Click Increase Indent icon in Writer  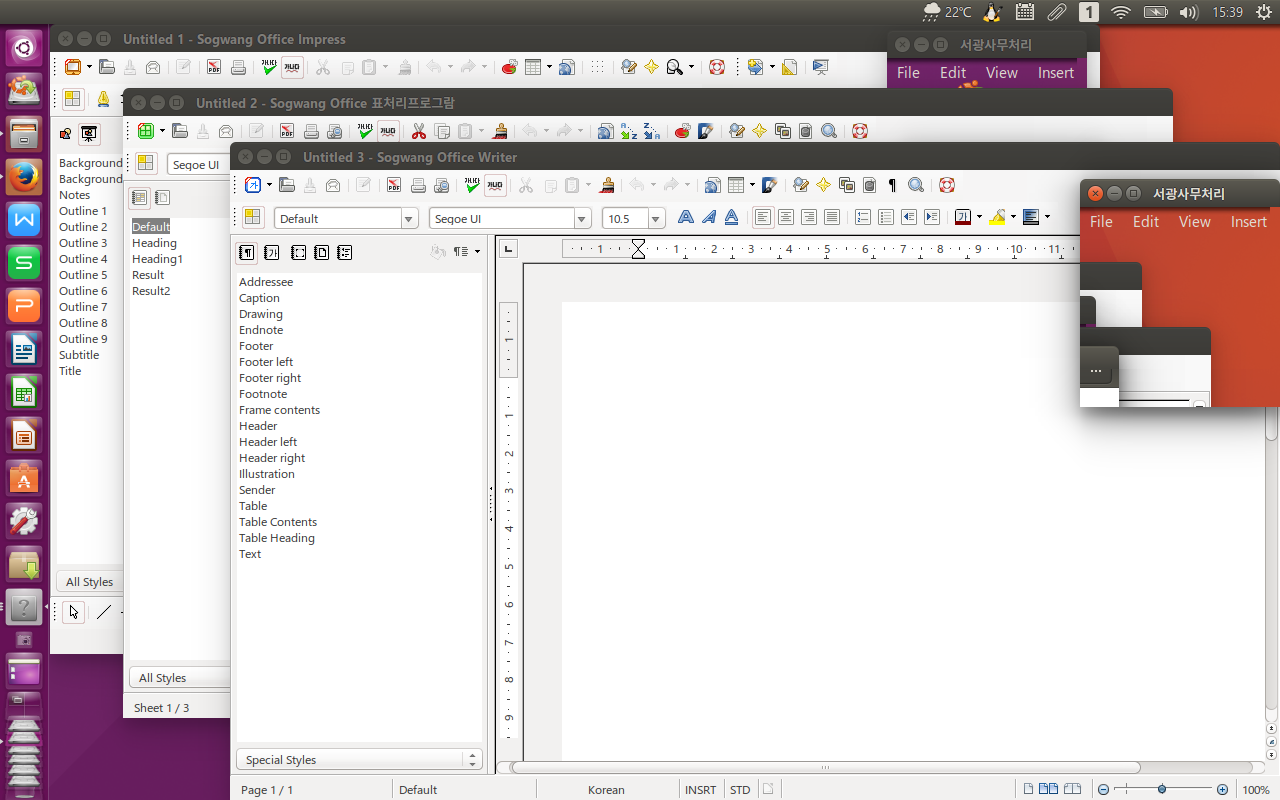click(932, 217)
